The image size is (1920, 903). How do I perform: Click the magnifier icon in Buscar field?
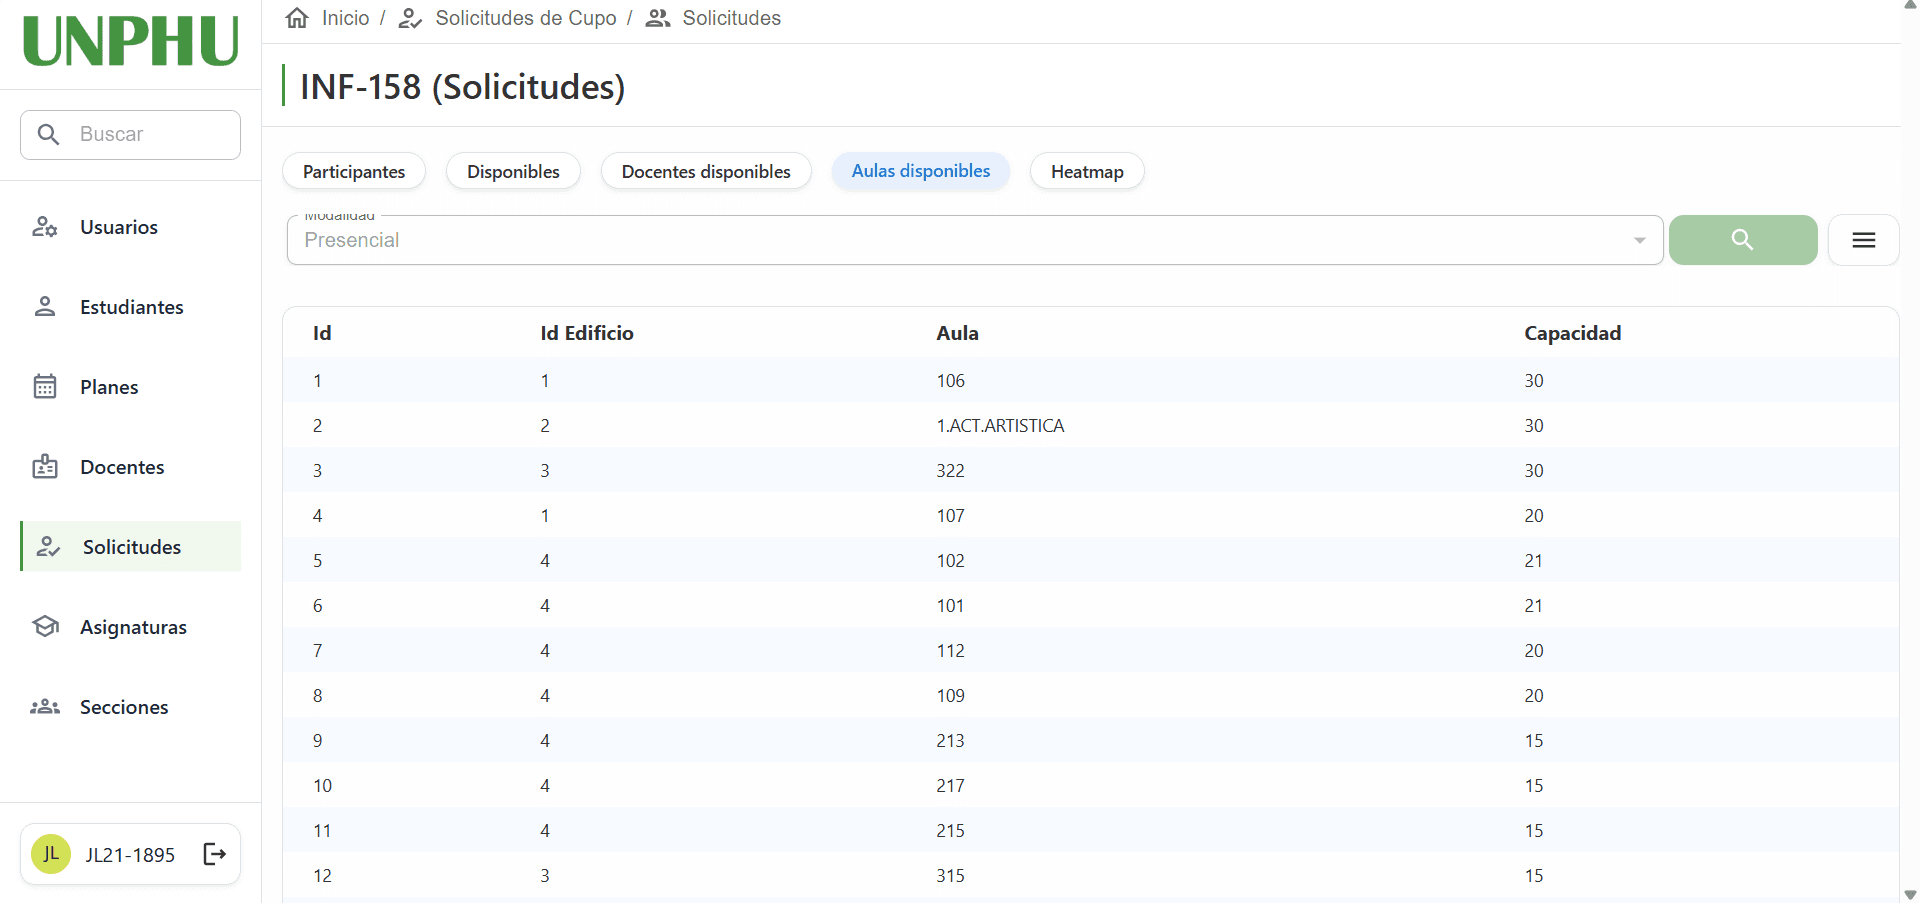point(48,134)
